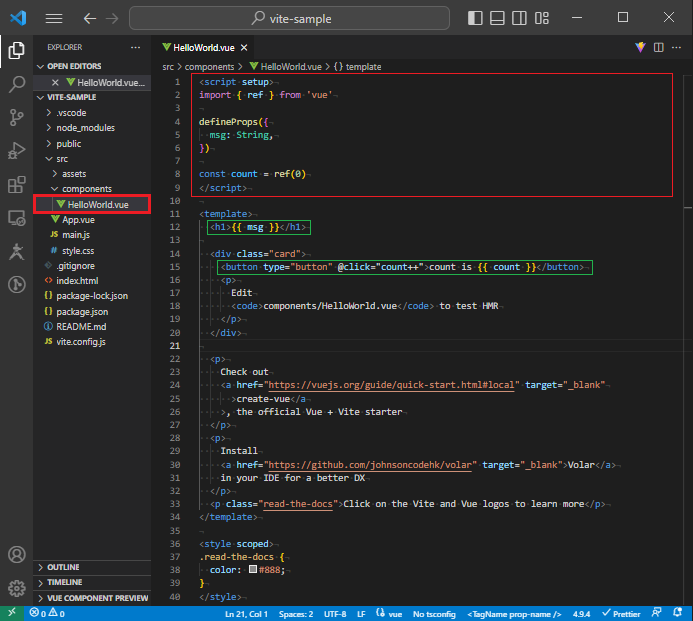Image resolution: width=693 pixels, height=621 pixels.
Task: Click 'components' in the breadcrumb
Action: (209, 67)
